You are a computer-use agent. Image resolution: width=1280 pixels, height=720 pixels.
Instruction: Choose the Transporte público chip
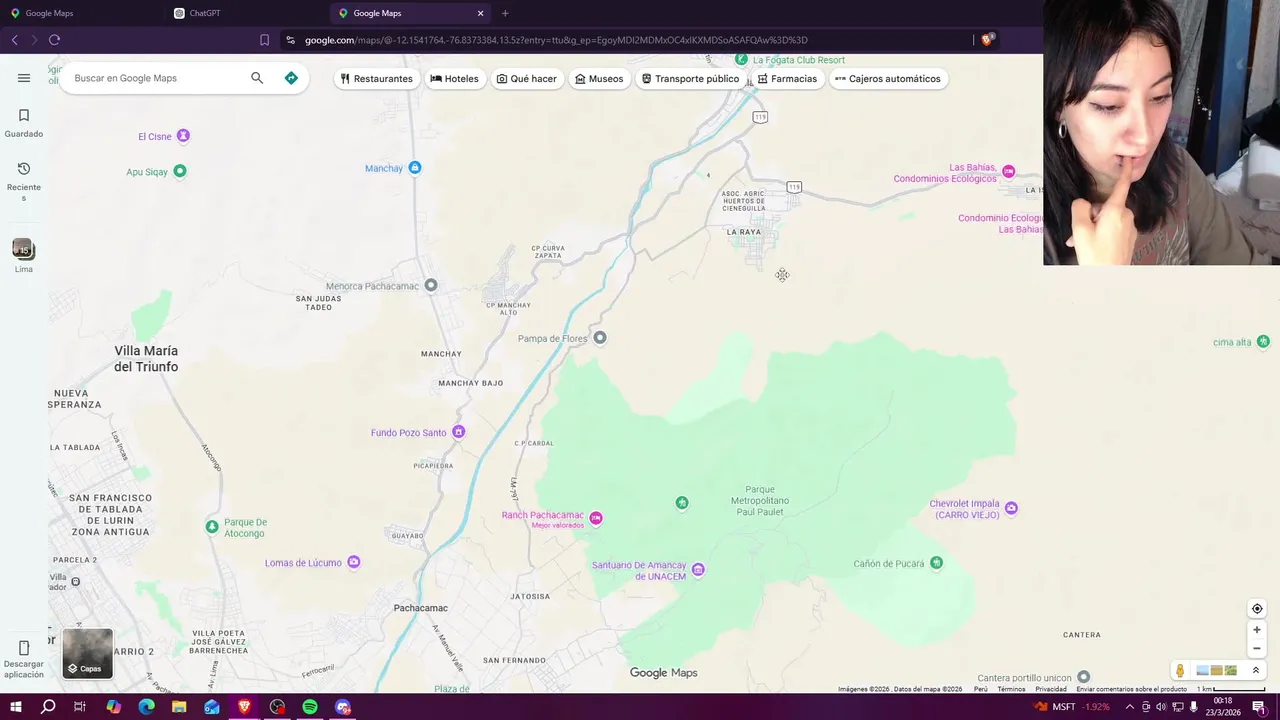(690, 79)
